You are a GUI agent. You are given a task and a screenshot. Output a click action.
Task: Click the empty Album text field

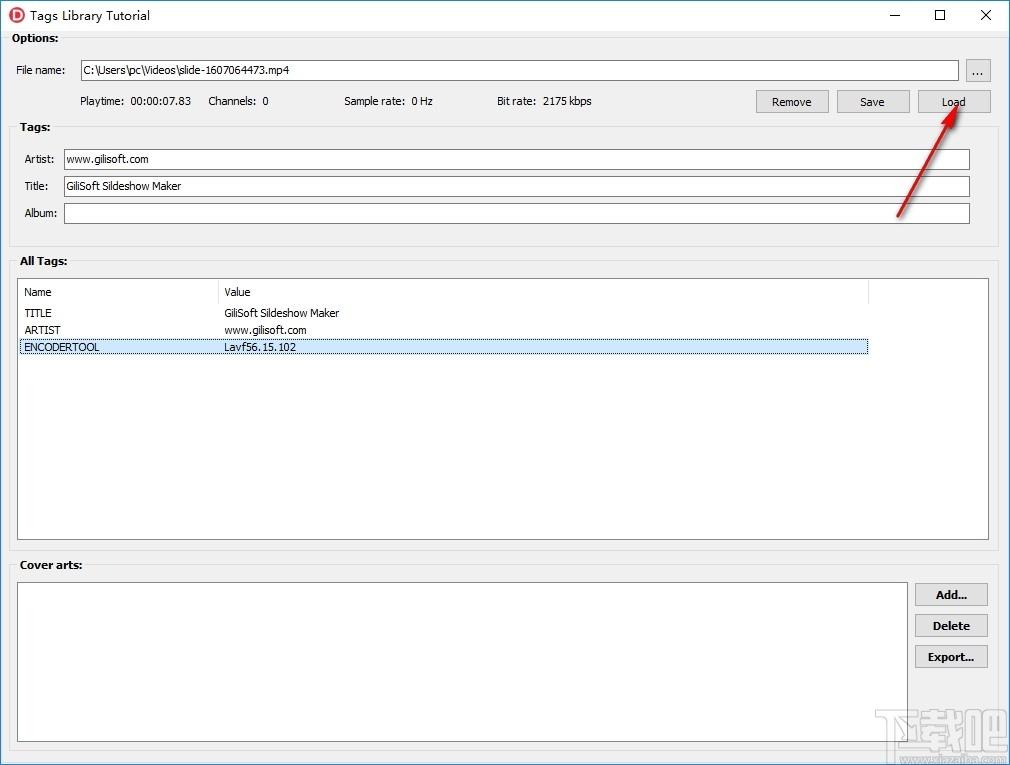click(517, 213)
